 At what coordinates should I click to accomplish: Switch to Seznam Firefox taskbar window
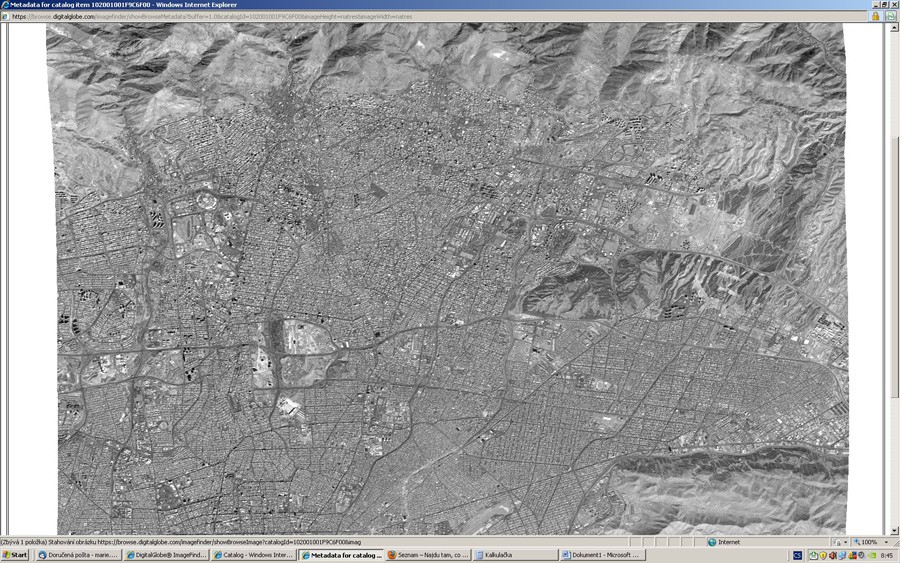coord(429,555)
